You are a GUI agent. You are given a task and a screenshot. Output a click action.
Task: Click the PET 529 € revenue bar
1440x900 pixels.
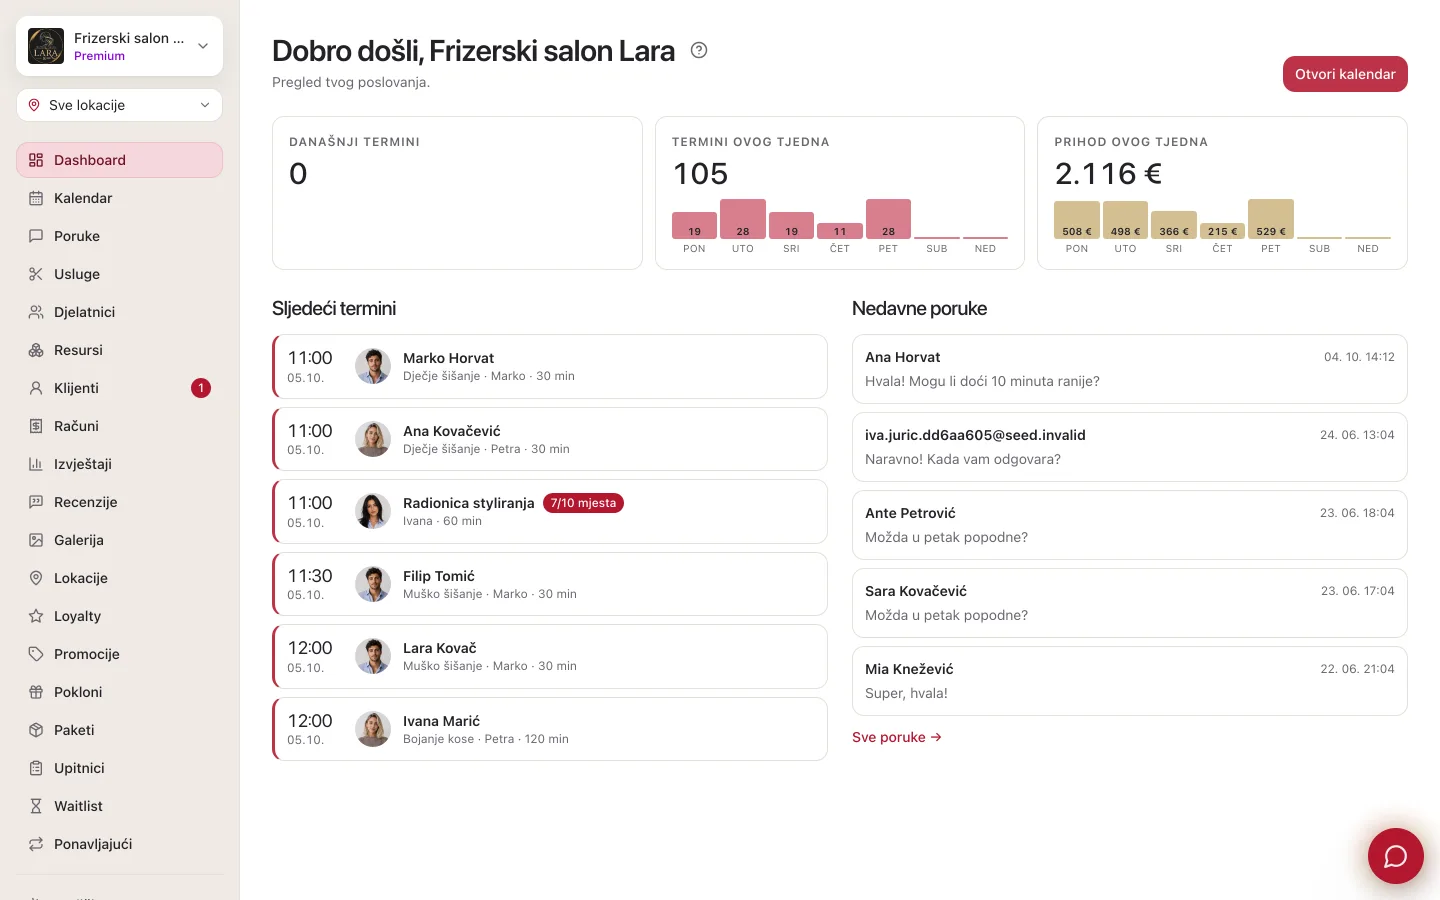click(1271, 219)
